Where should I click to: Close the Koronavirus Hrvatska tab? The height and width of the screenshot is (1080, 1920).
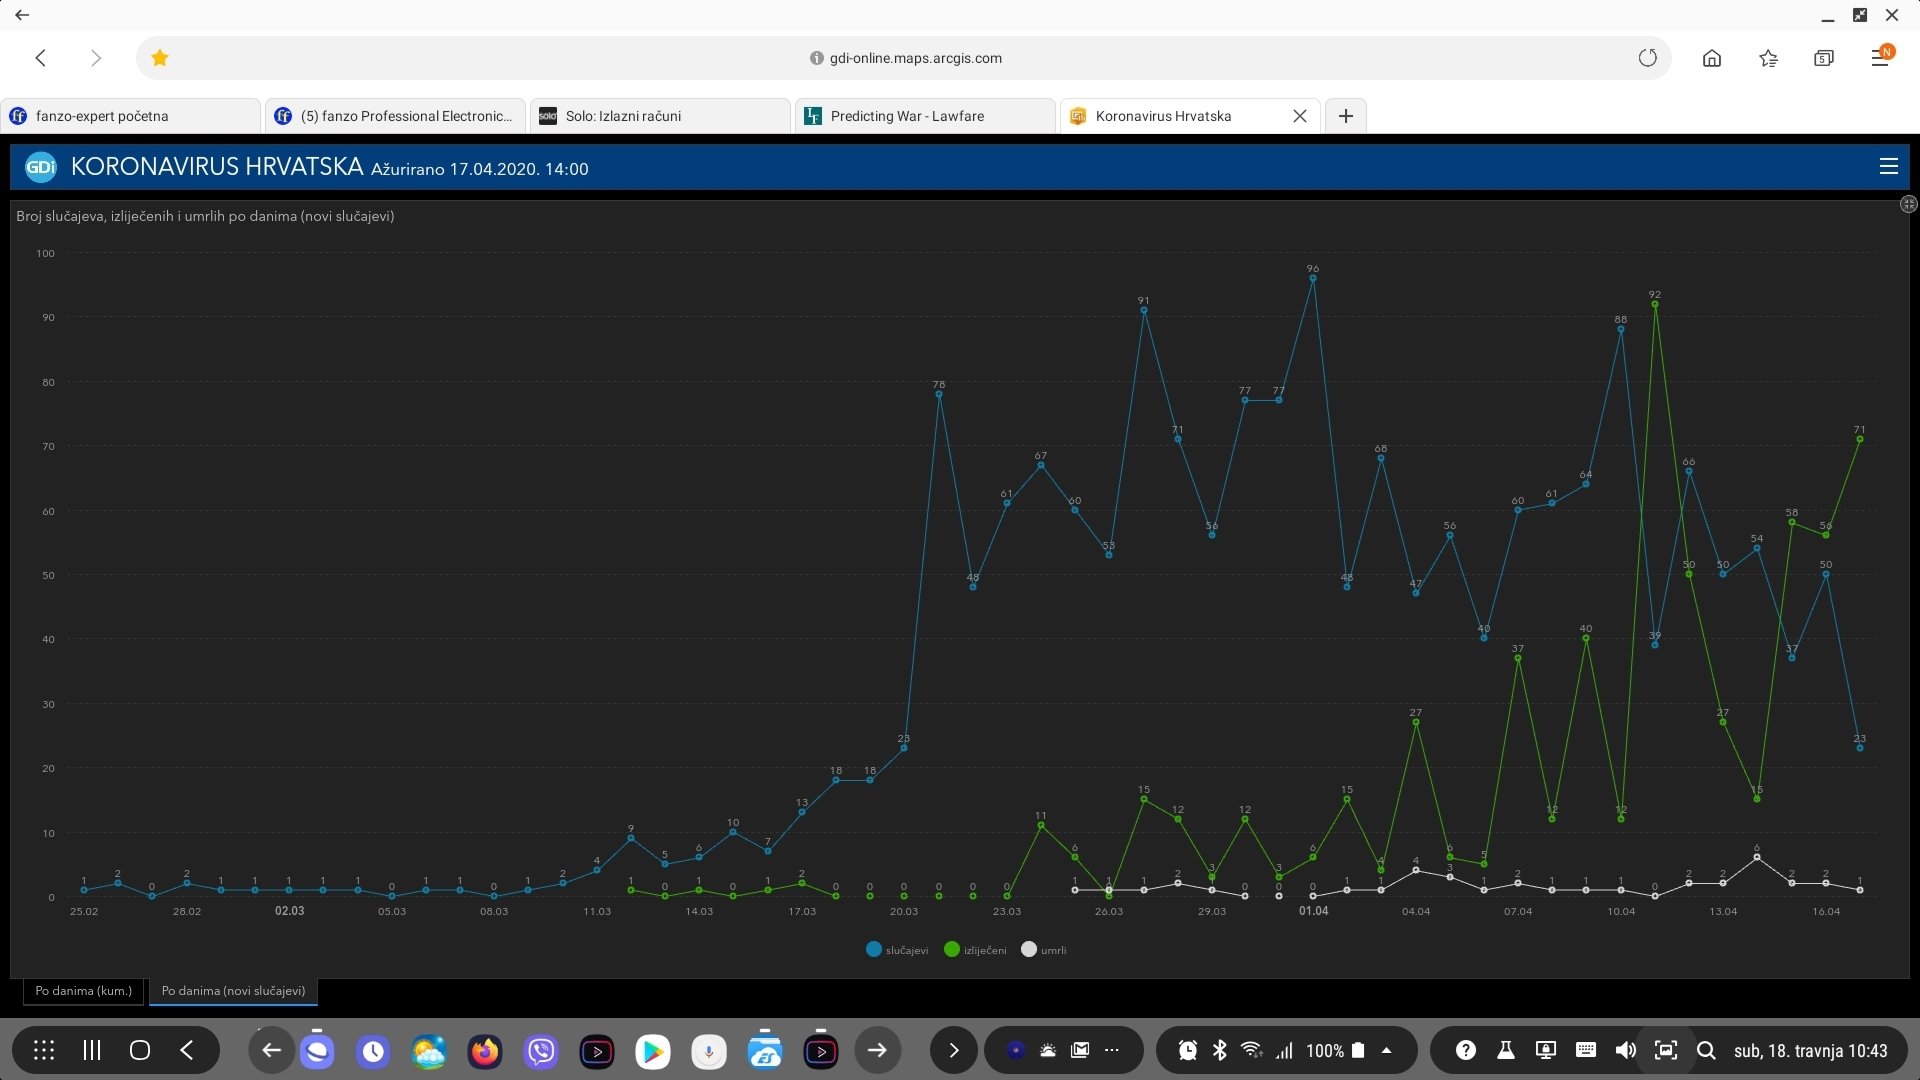tap(1299, 116)
